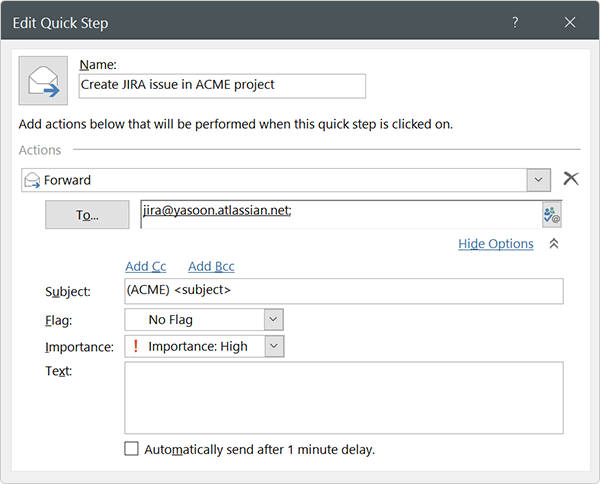The height and width of the screenshot is (484, 600).
Task: Expand the Importance dropdown arrow
Action: pos(274,346)
